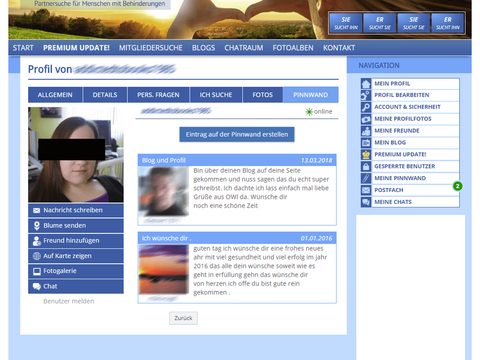Image resolution: width=480 pixels, height=360 pixels.
Task: Open the Allgemein profile tab
Action: pyautogui.click(x=55, y=95)
